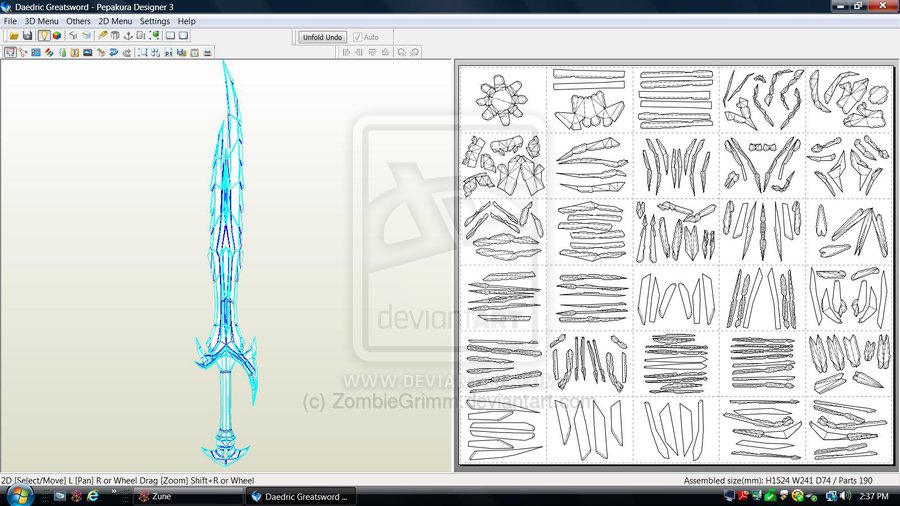This screenshot has height=506, width=900.
Task: Click the orange flap toolbar icon
Action: [x=75, y=52]
